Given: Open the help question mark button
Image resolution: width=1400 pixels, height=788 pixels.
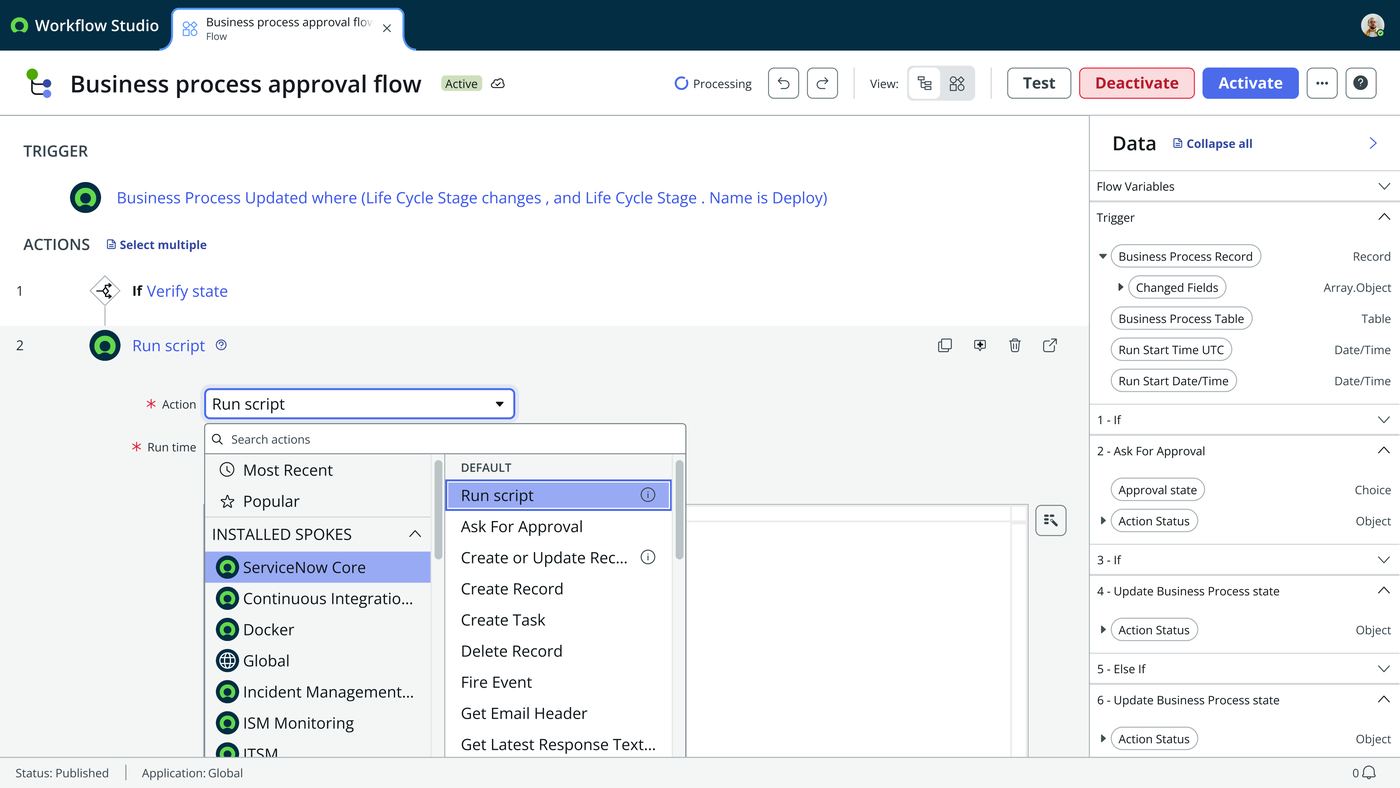Looking at the screenshot, I should pos(1360,84).
